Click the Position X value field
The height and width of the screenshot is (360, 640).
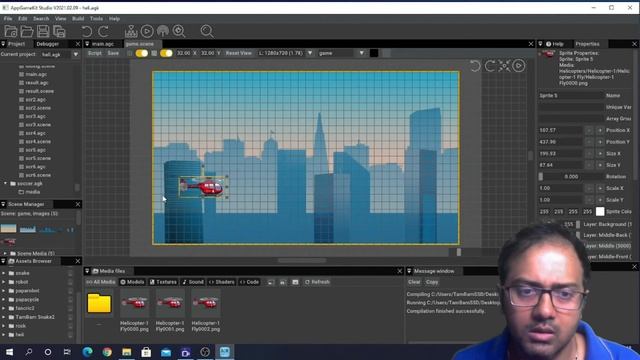point(560,130)
